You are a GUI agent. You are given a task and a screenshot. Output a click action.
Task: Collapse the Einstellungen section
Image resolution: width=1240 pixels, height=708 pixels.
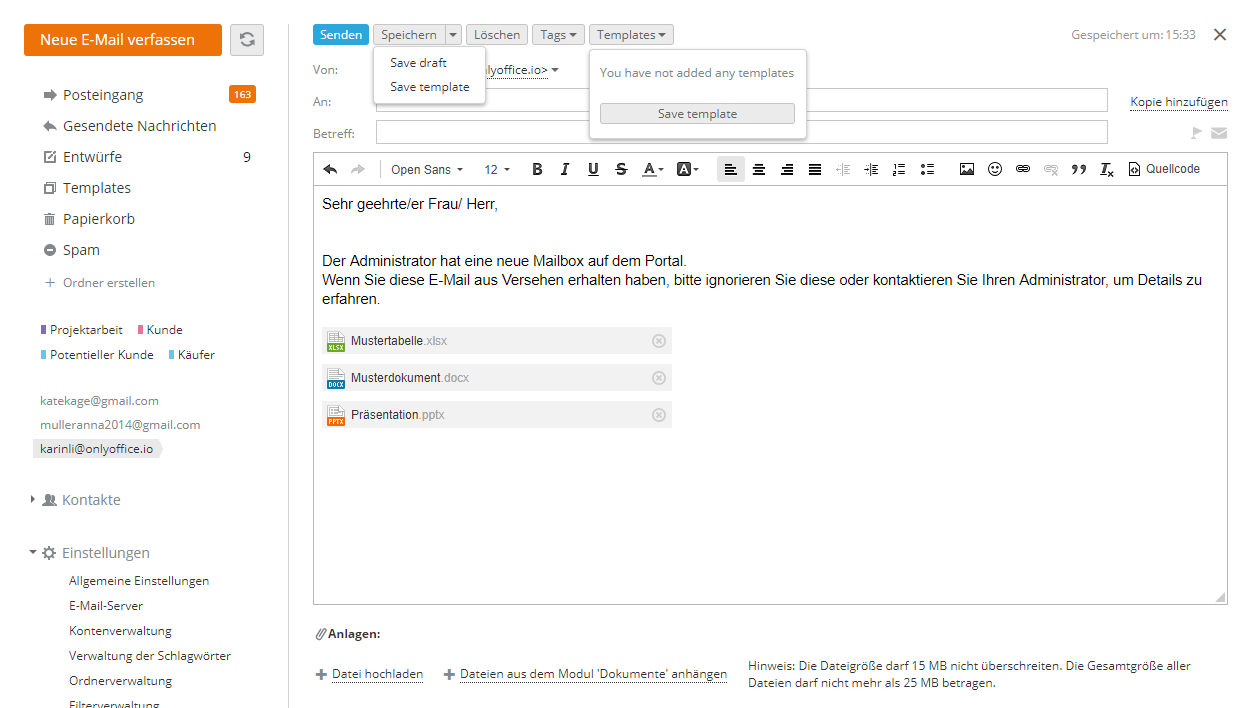[34, 553]
